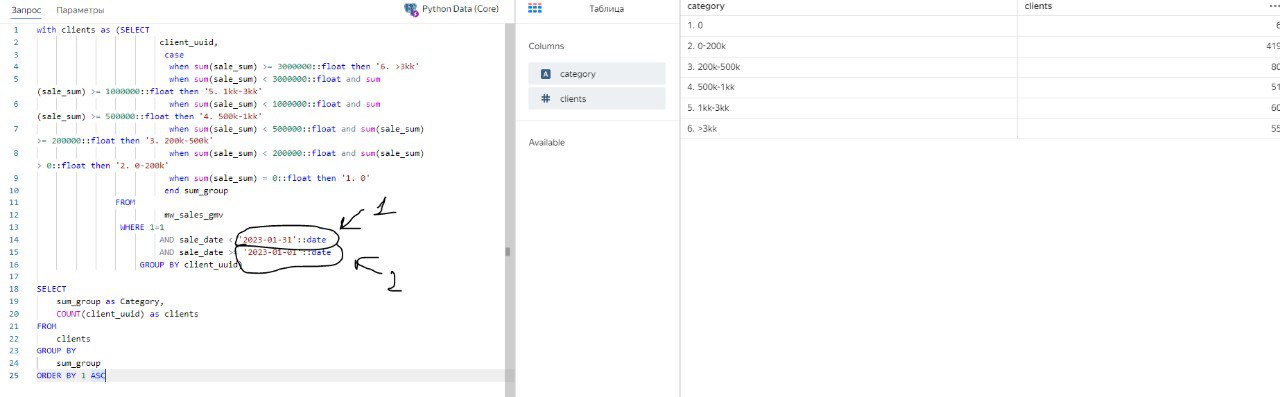Click line number 18 in the gutter
The height and width of the screenshot is (397, 1280).
click(x=15, y=288)
